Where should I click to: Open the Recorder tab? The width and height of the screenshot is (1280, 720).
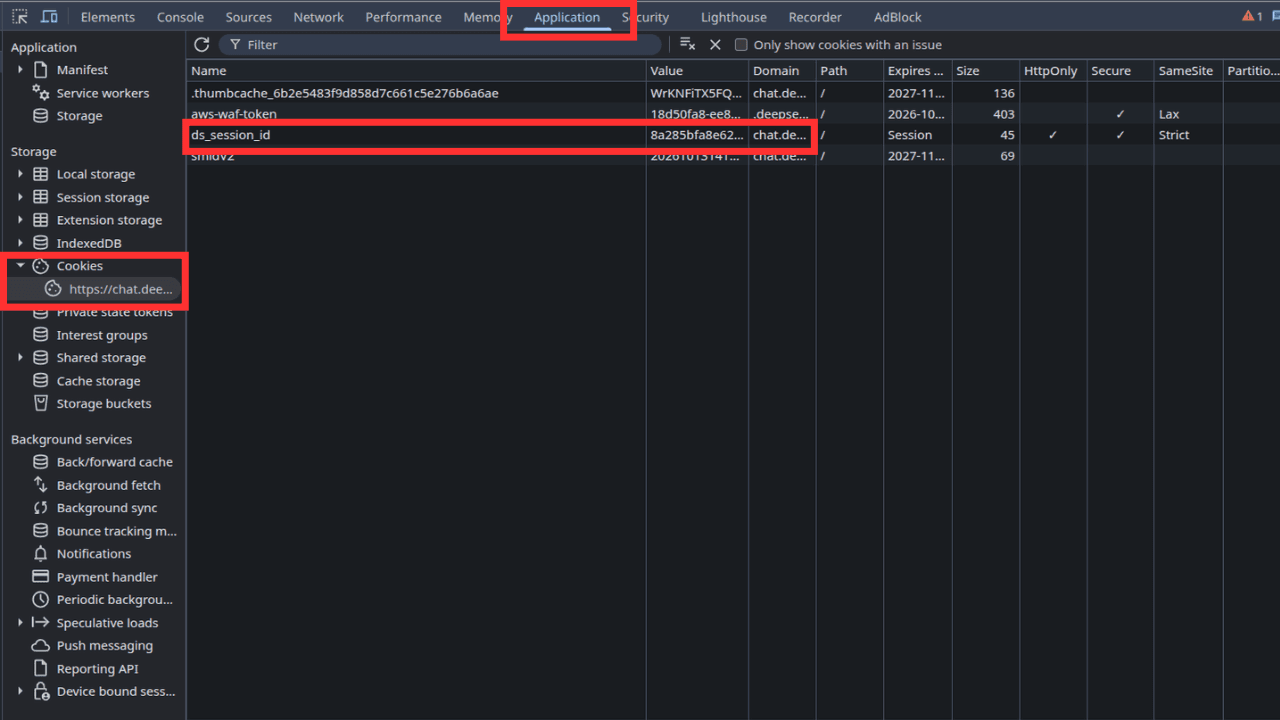point(815,17)
